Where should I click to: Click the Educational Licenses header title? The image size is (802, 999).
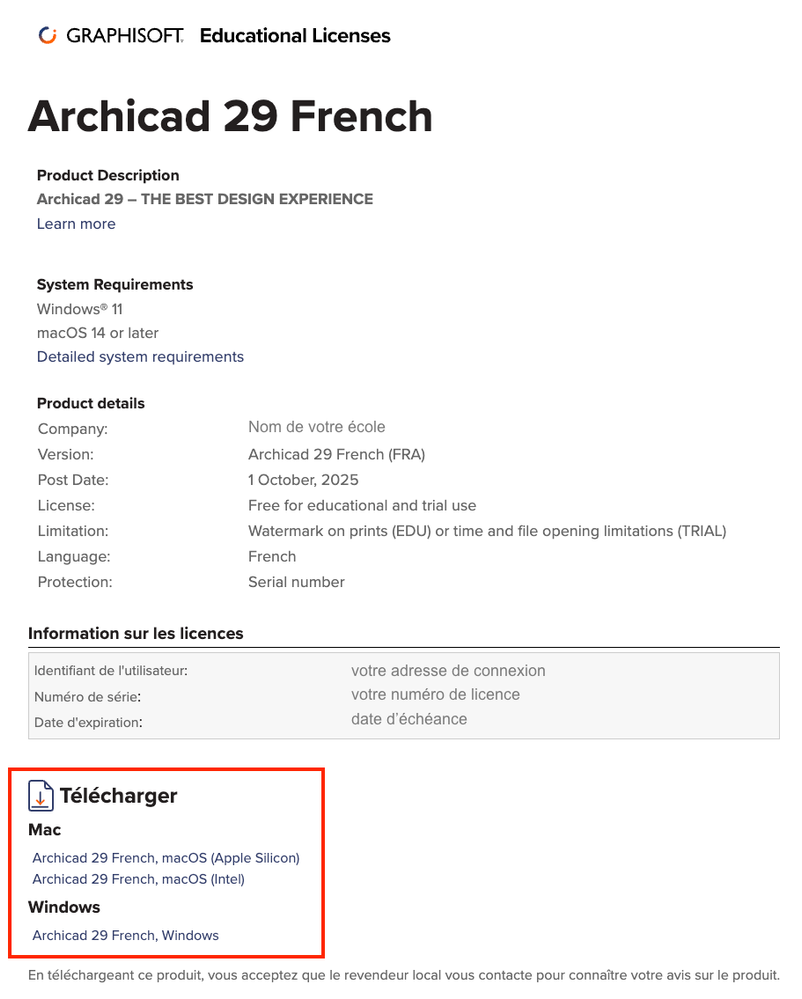(x=295, y=36)
